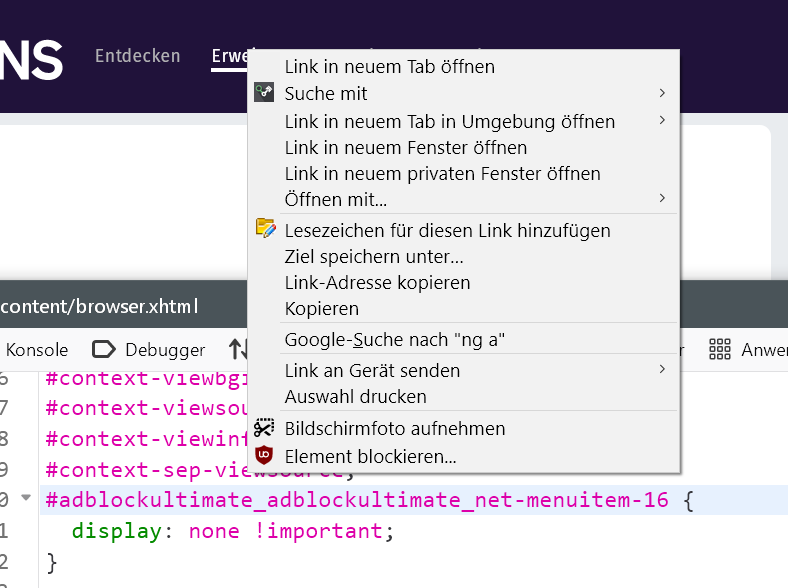Open the Entdecken page link
Viewport: 788px width, 588px height.
tap(137, 56)
